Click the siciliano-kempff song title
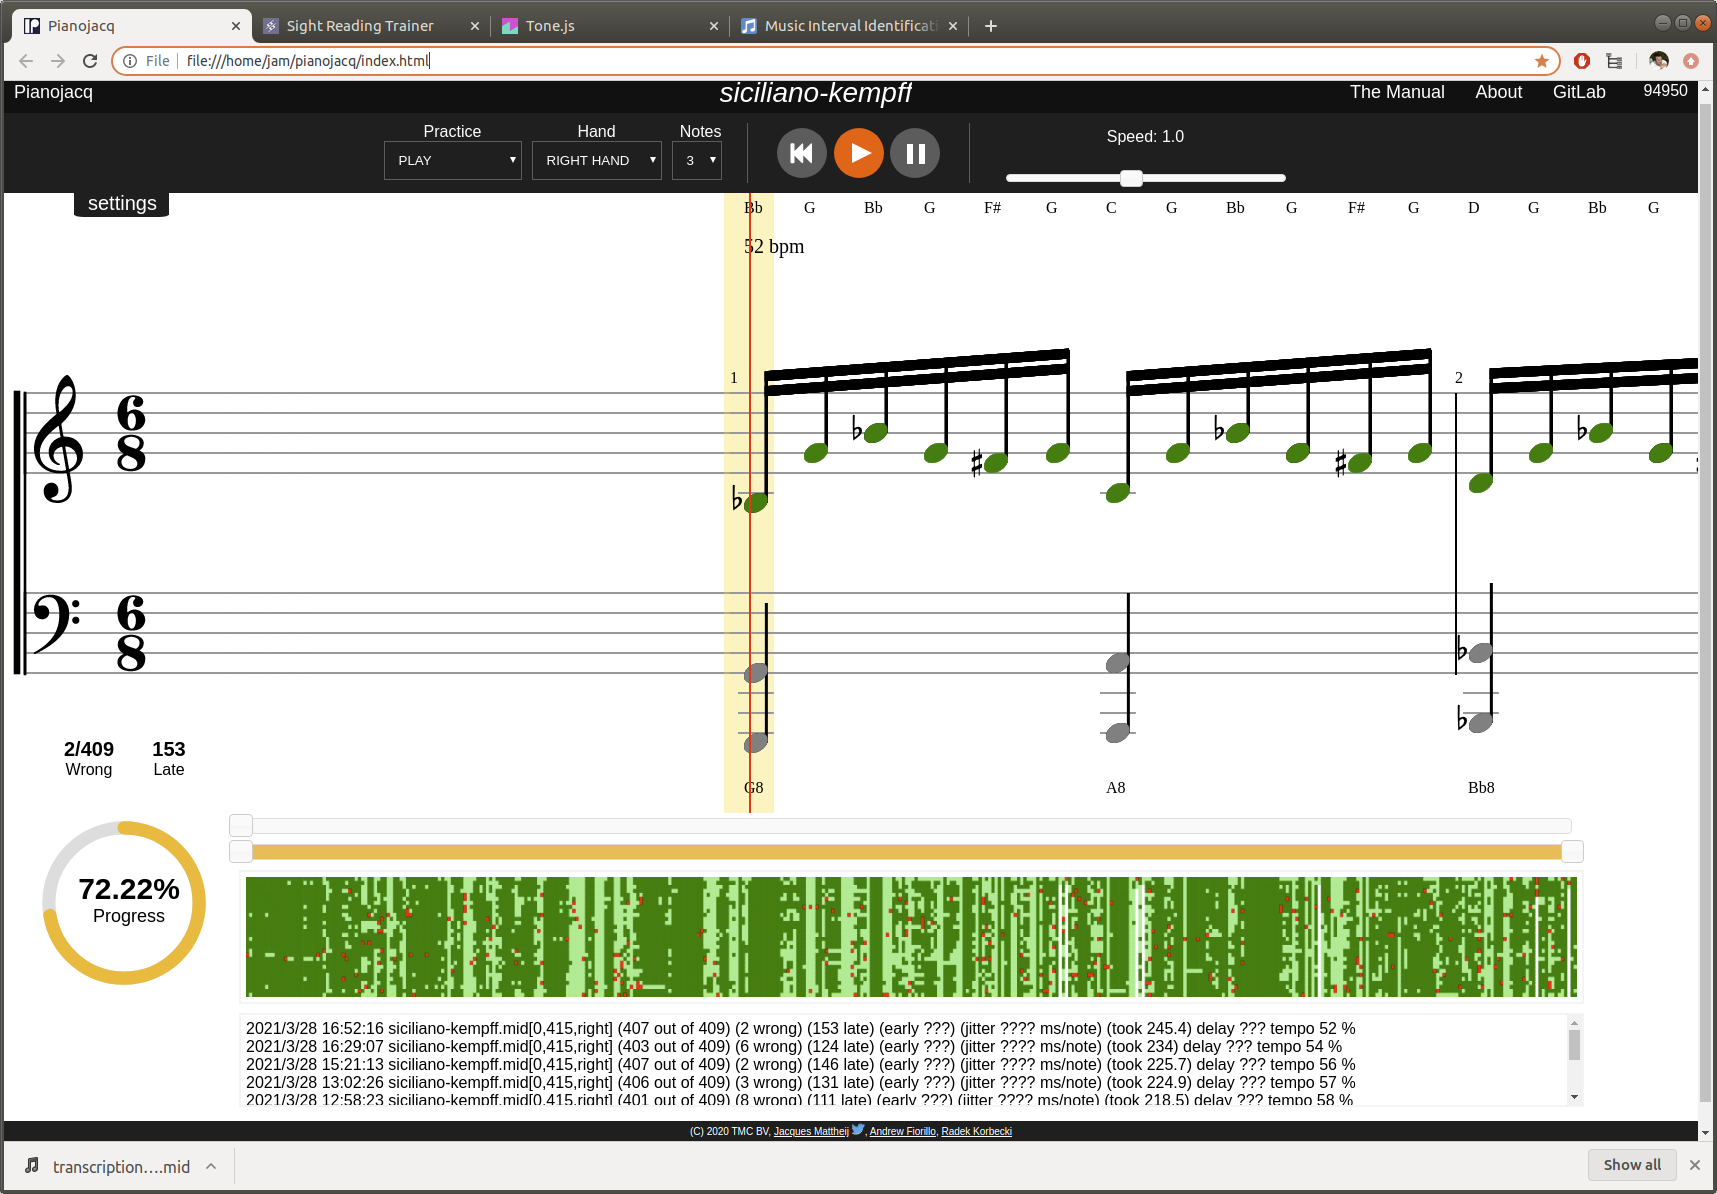Viewport: 1717px width, 1194px height. [815, 93]
